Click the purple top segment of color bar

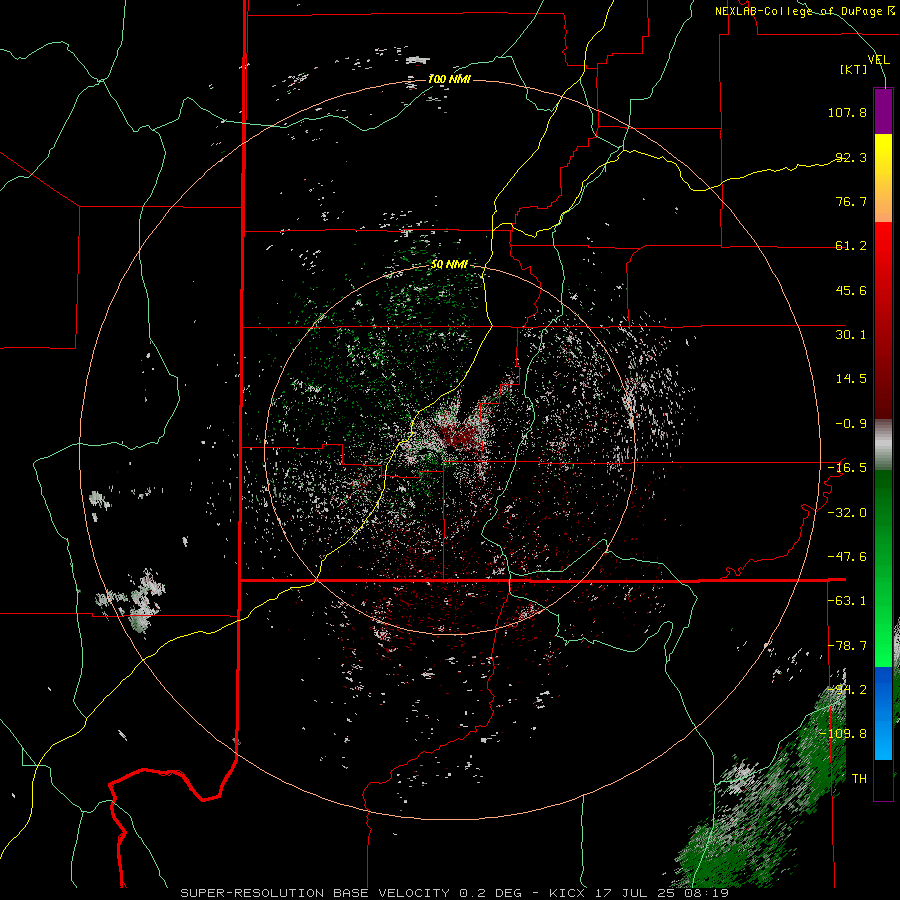pos(883,111)
